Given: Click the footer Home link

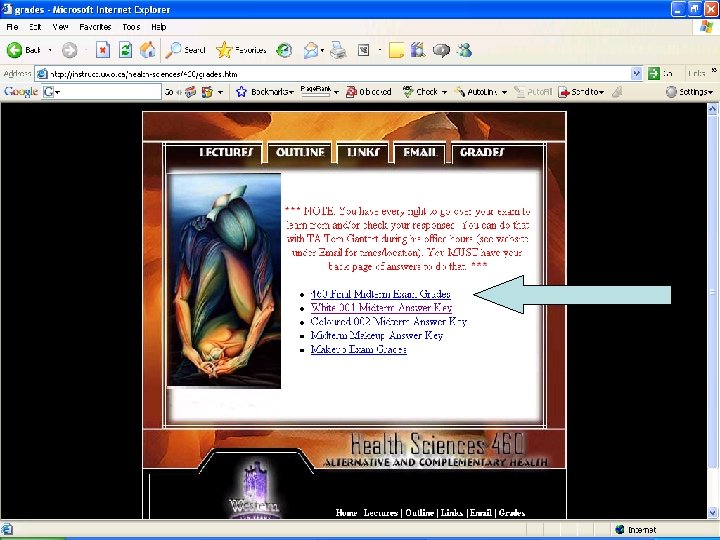Looking at the screenshot, I should (x=346, y=512).
